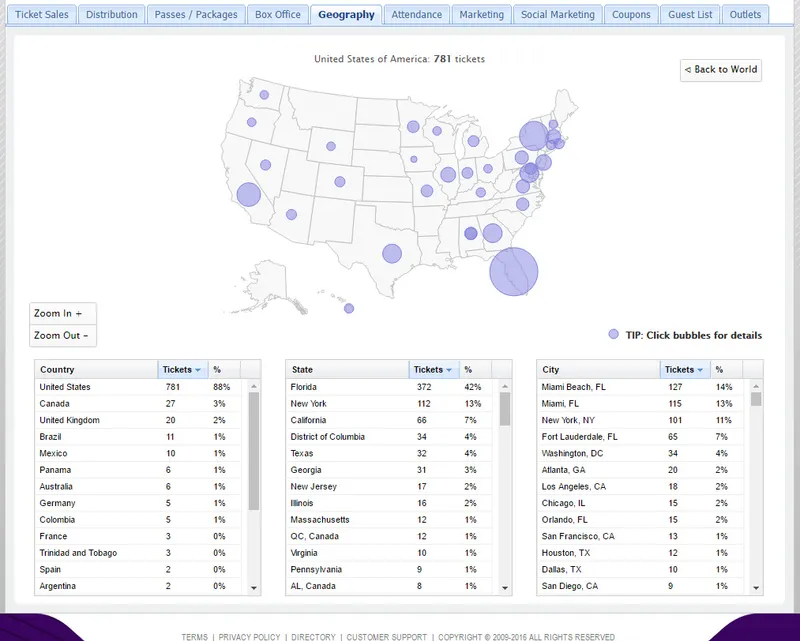Image resolution: width=800 pixels, height=641 pixels.
Task: Click the Oregon bubble on the map
Action: pos(252,122)
